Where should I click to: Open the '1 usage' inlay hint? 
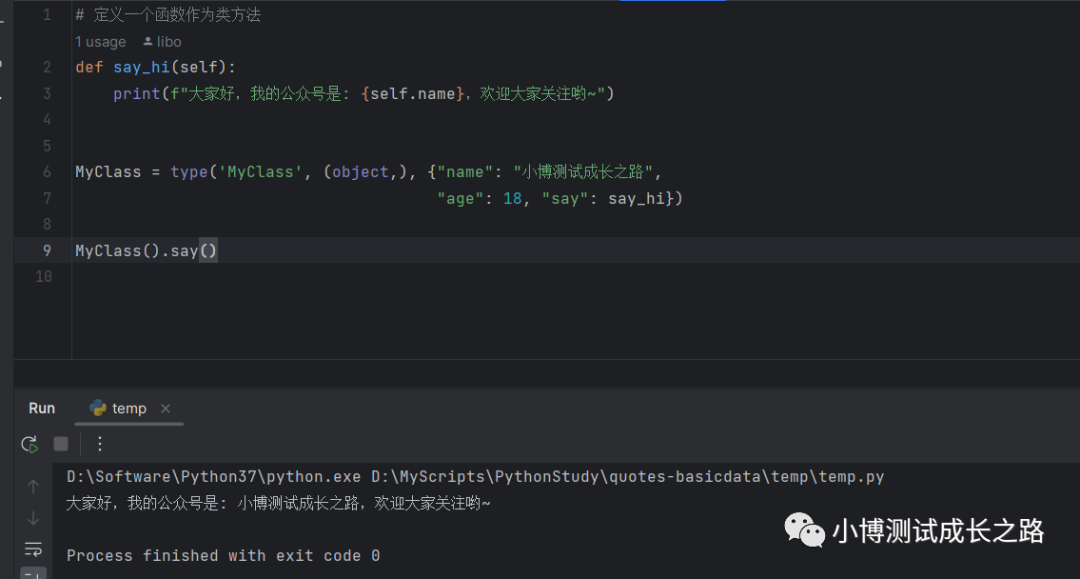pos(100,42)
